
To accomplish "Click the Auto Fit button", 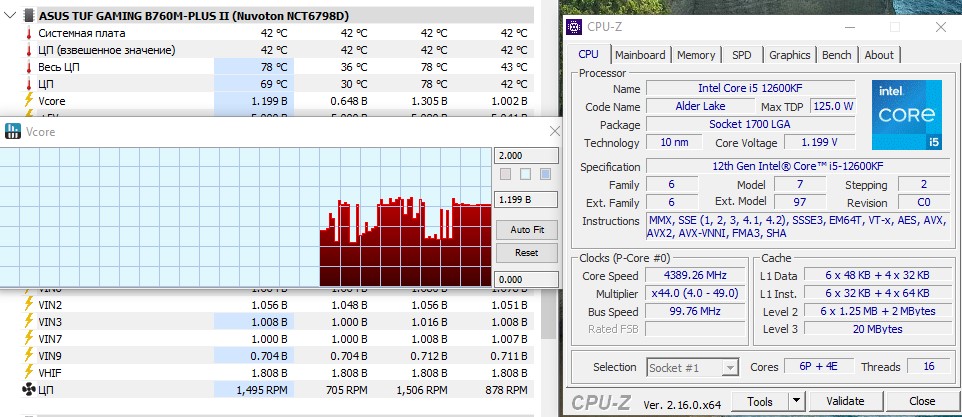I will click(x=527, y=231).
